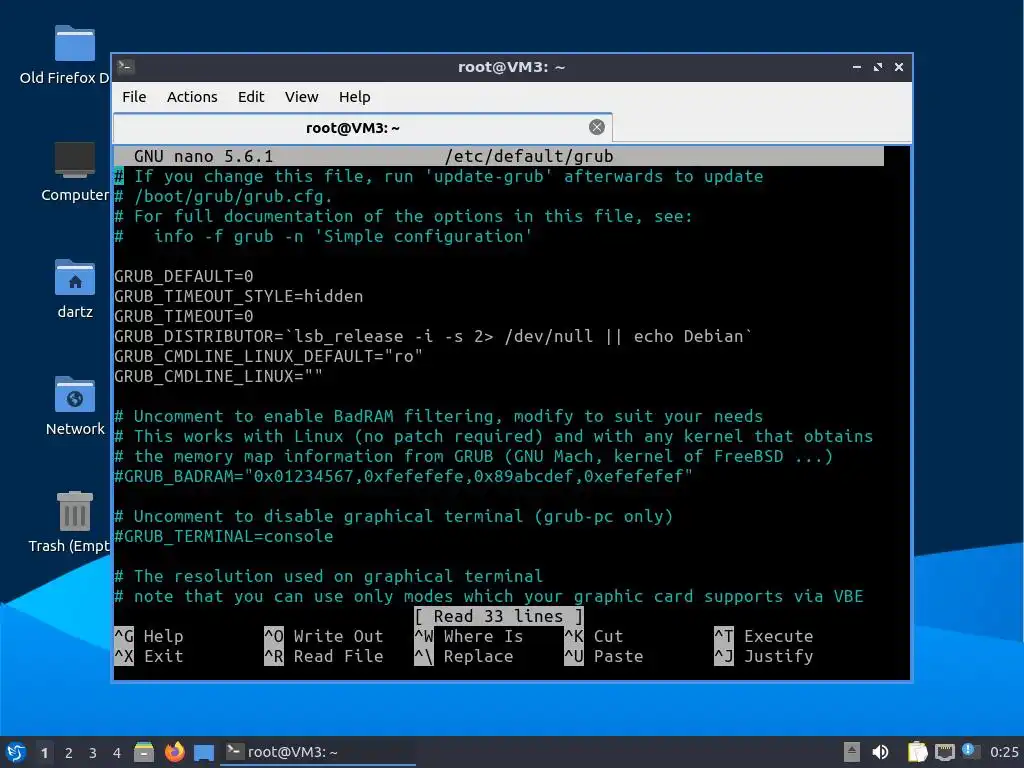
Task: Click the 'info -f grub' comment line
Action: click(323, 236)
